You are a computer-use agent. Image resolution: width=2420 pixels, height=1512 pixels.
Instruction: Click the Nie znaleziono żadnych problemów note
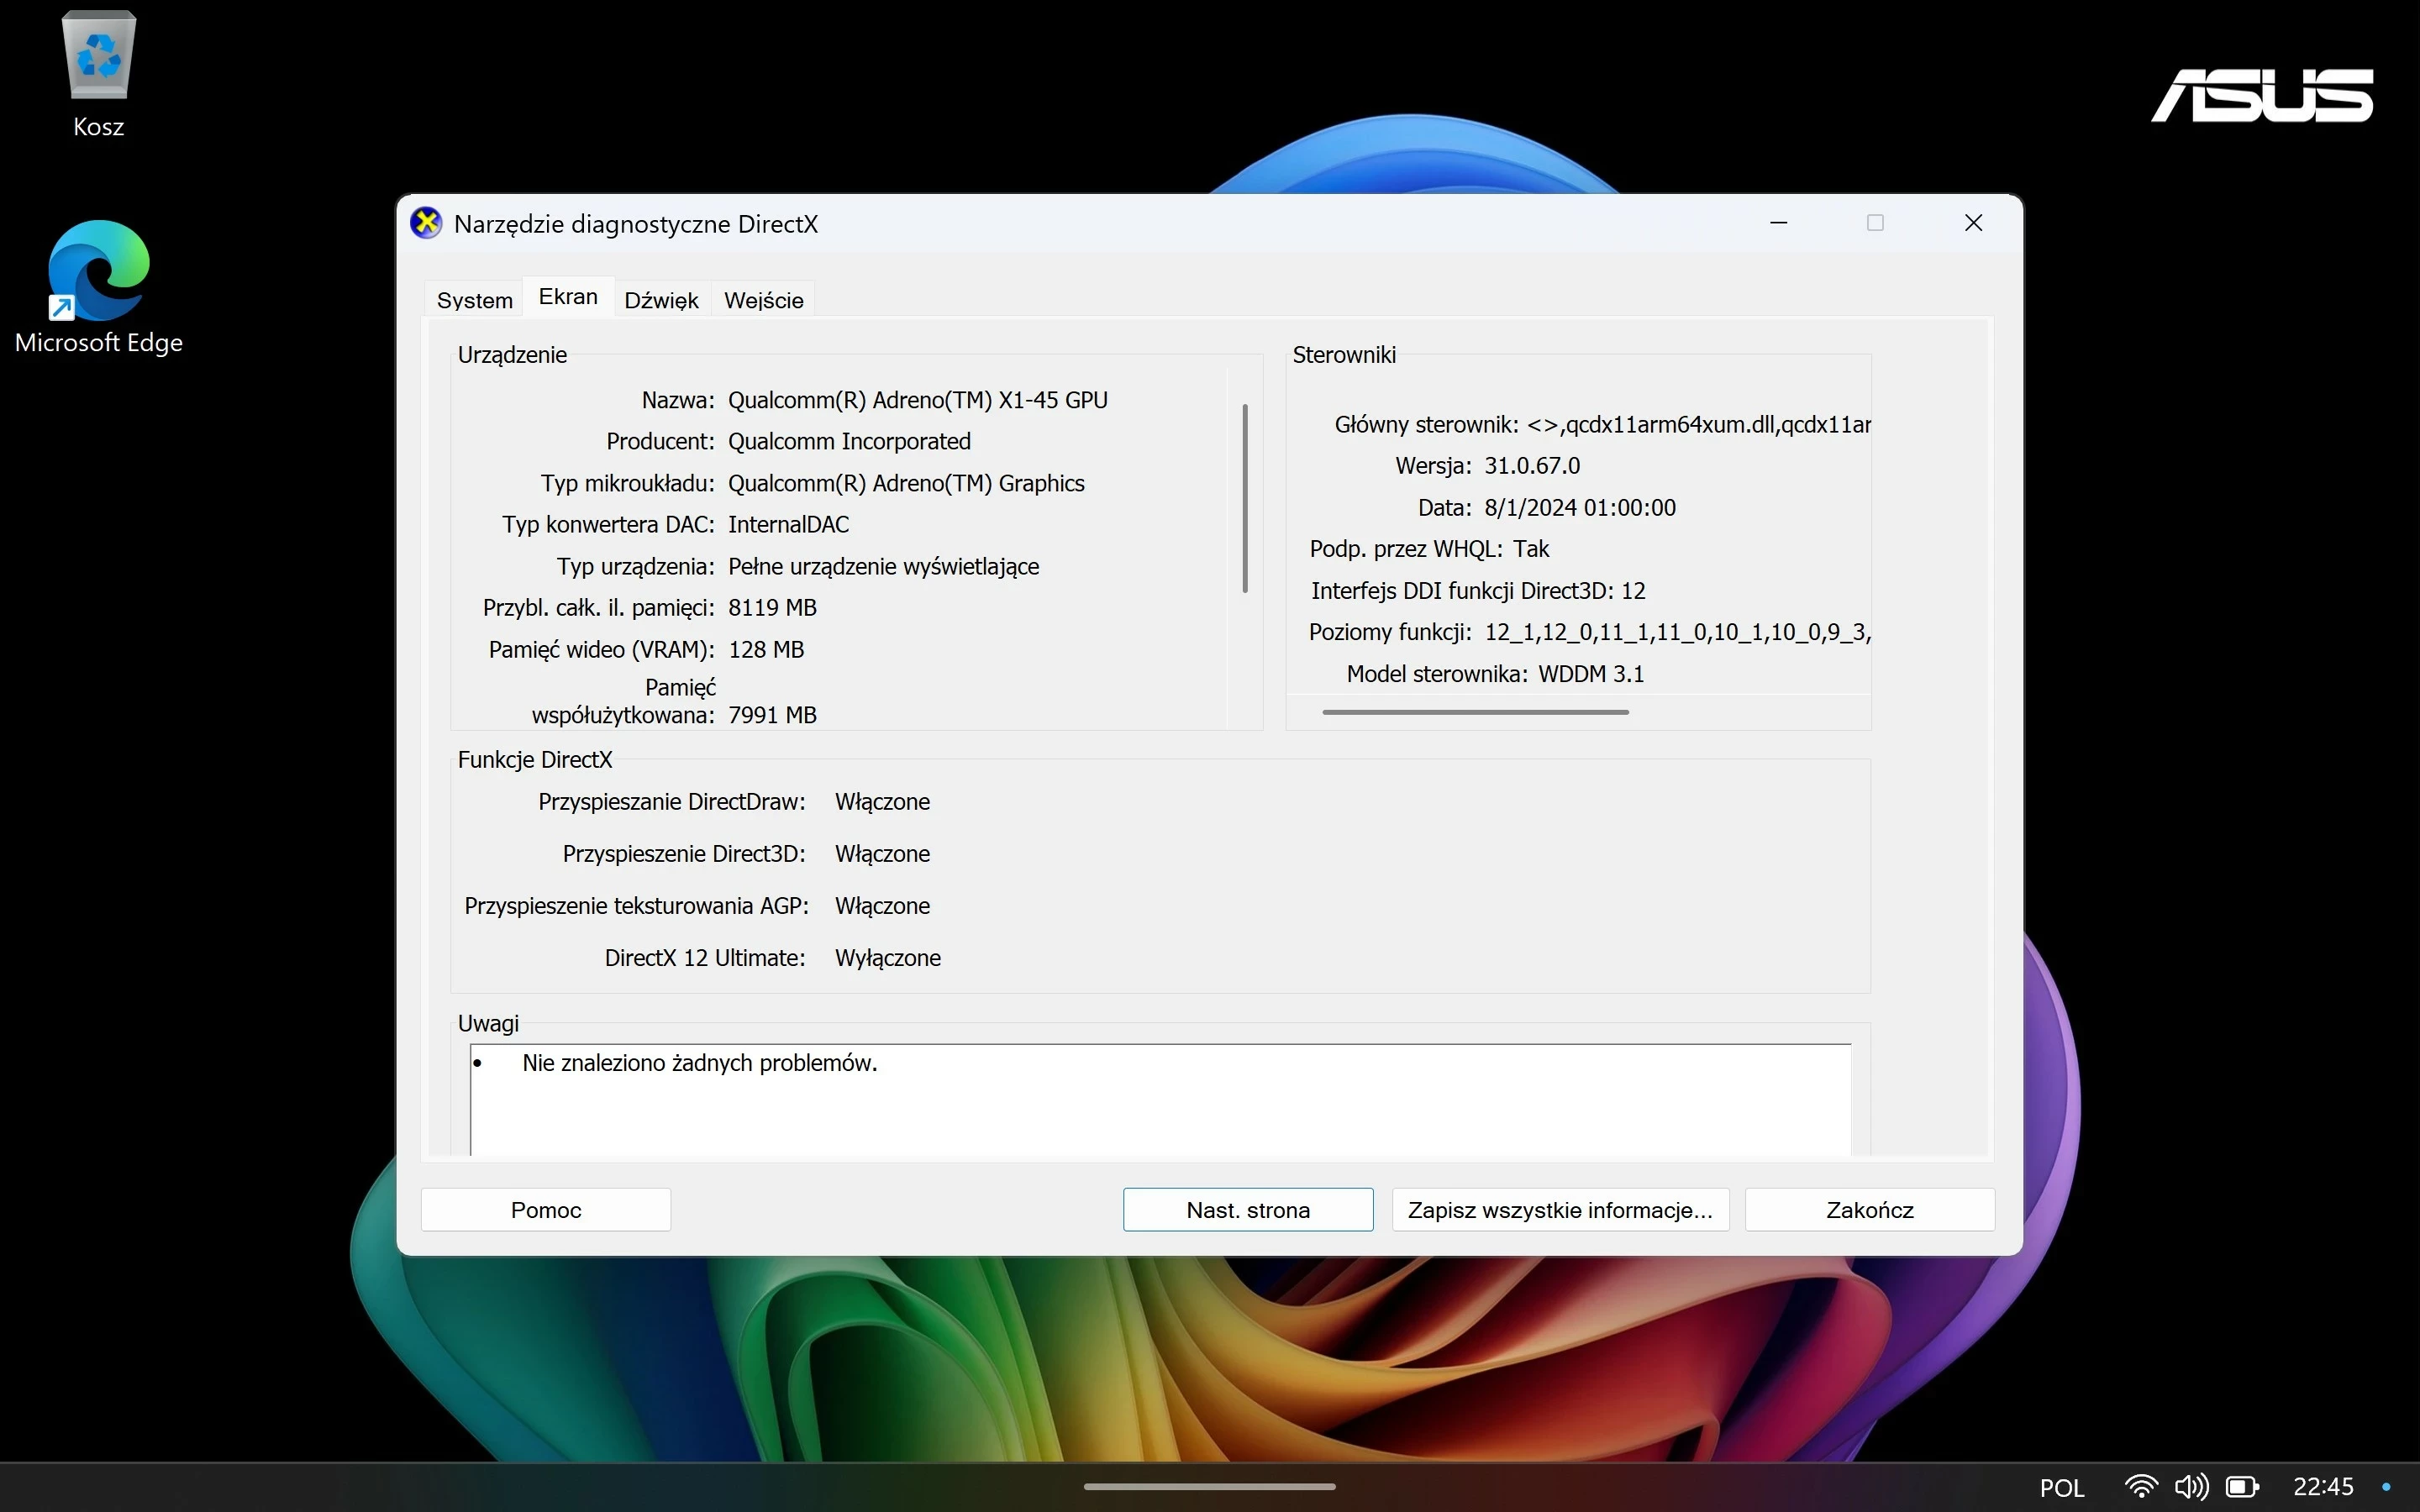[x=699, y=1063]
